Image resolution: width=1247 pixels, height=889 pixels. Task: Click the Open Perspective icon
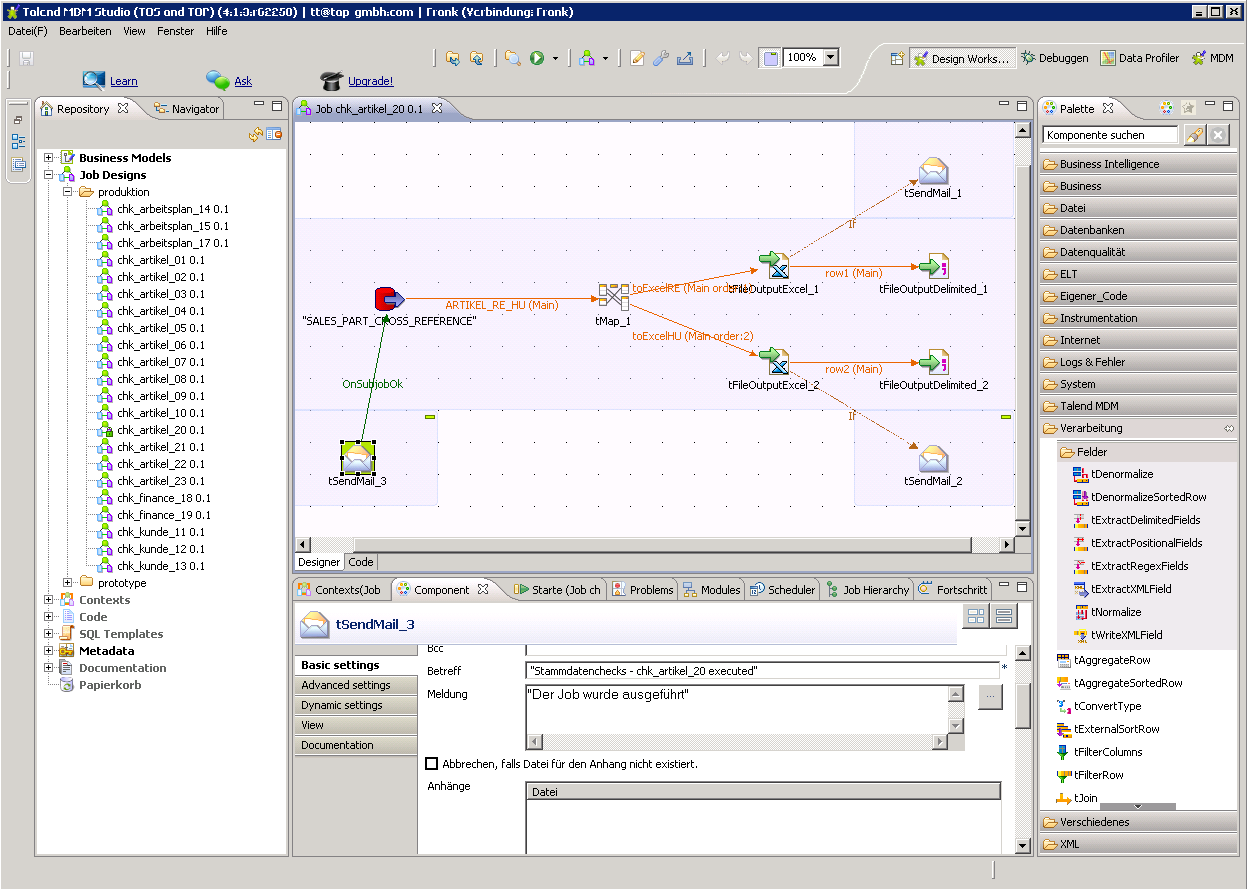(x=897, y=58)
